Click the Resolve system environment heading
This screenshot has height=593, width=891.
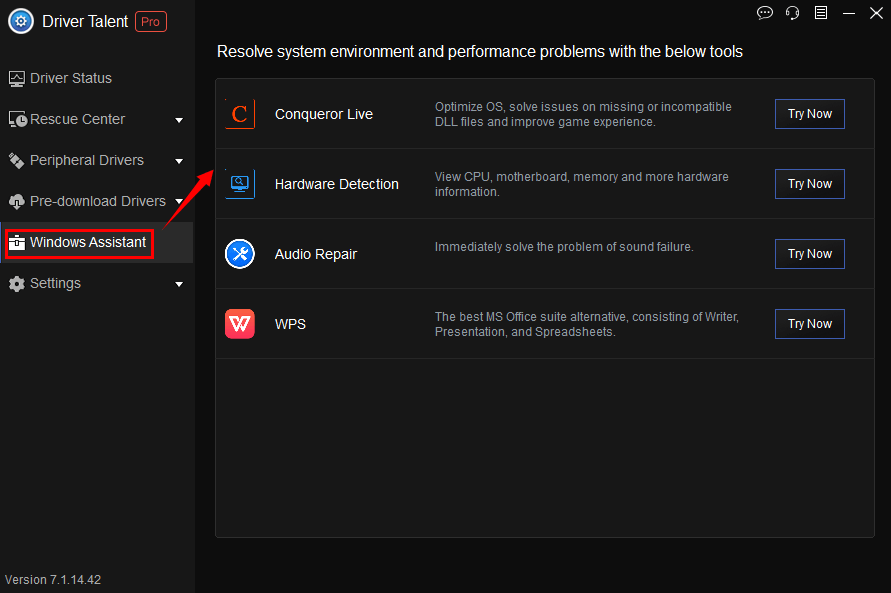pyautogui.click(x=480, y=52)
